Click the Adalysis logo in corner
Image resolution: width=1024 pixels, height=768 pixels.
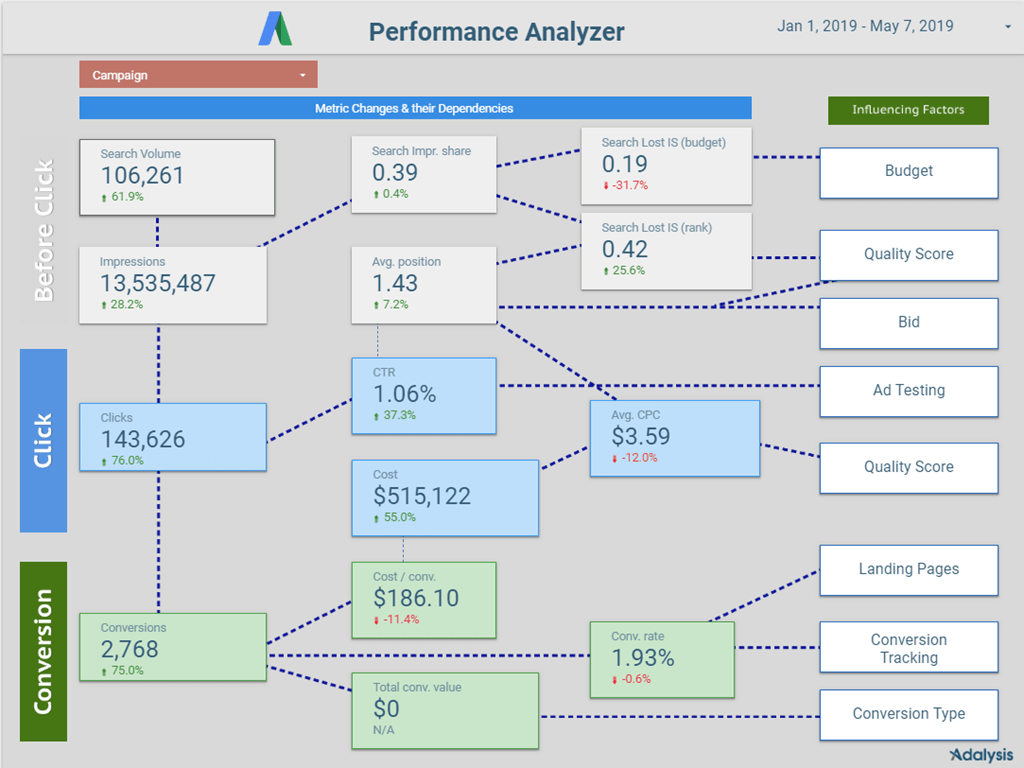[981, 754]
